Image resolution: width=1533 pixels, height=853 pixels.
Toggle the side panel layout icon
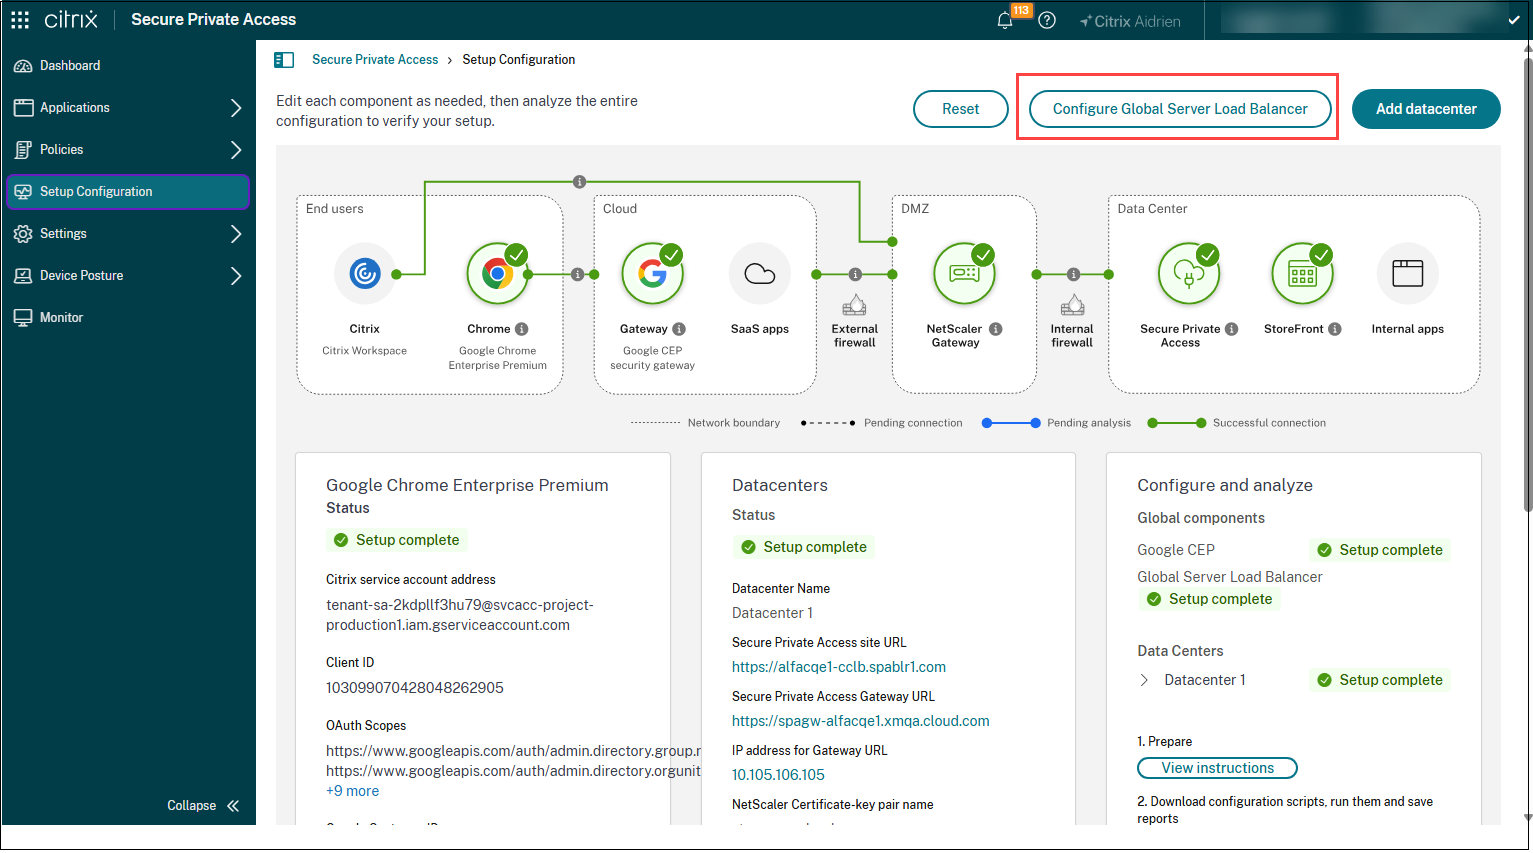click(284, 60)
